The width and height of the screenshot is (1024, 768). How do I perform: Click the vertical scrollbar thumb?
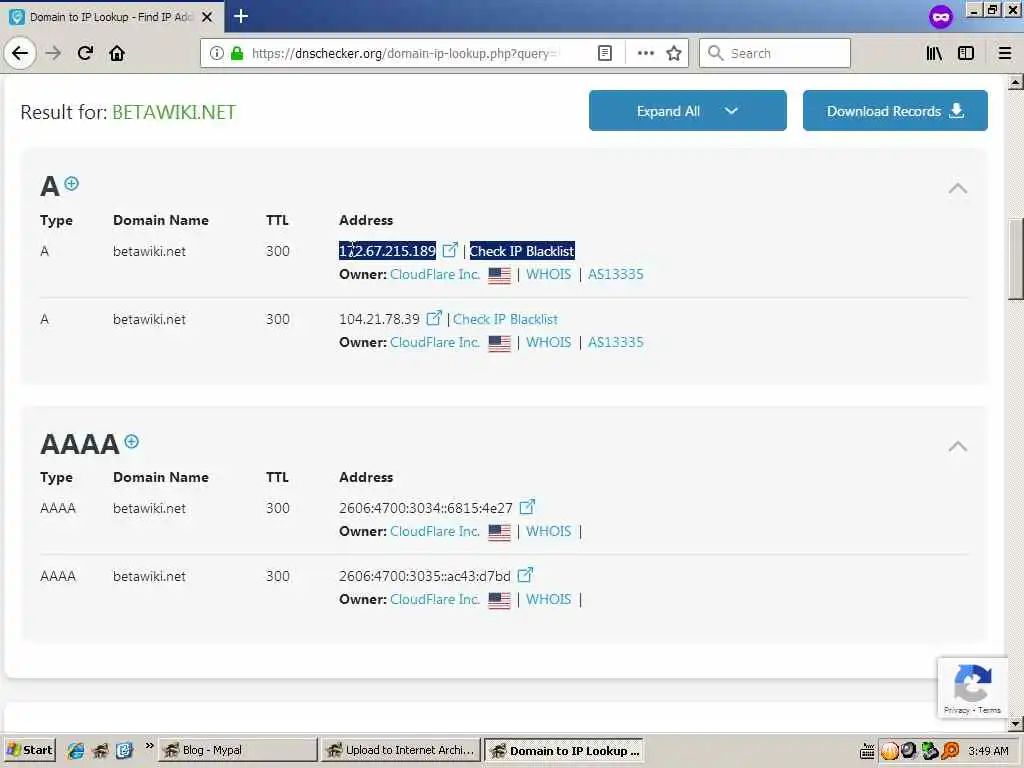(x=1016, y=259)
